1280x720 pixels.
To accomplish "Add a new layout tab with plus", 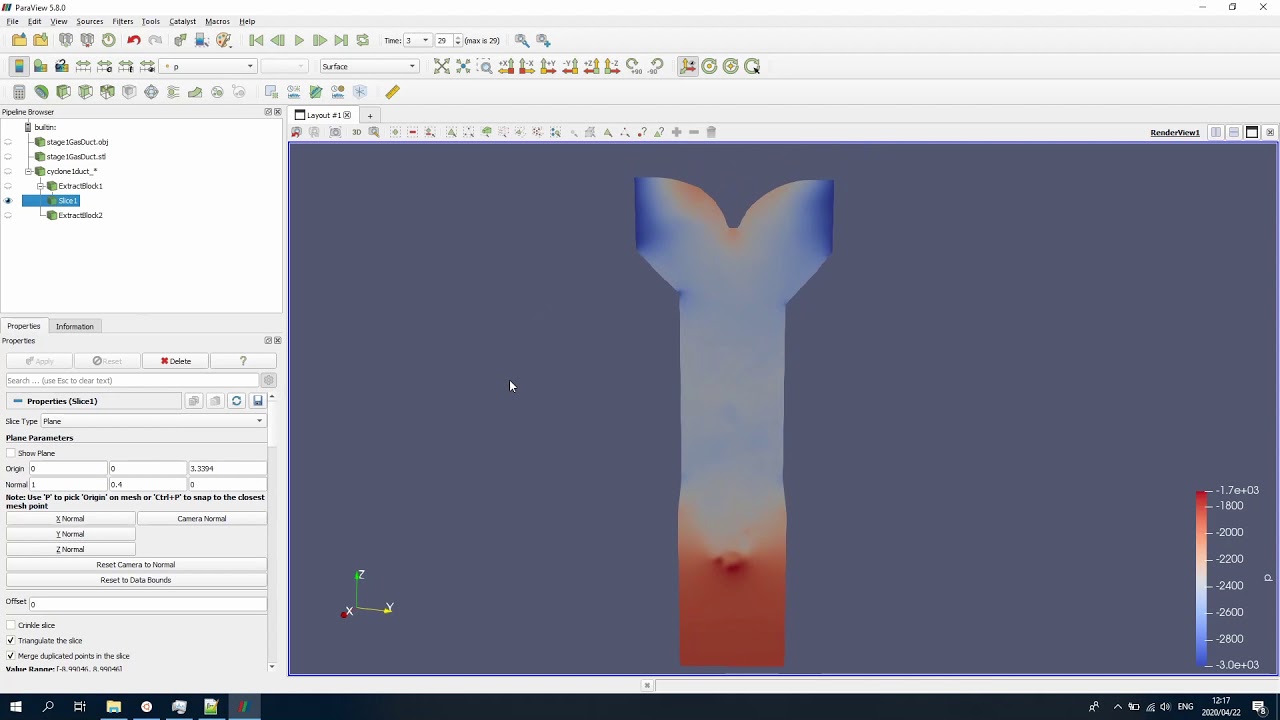I will tap(369, 116).
